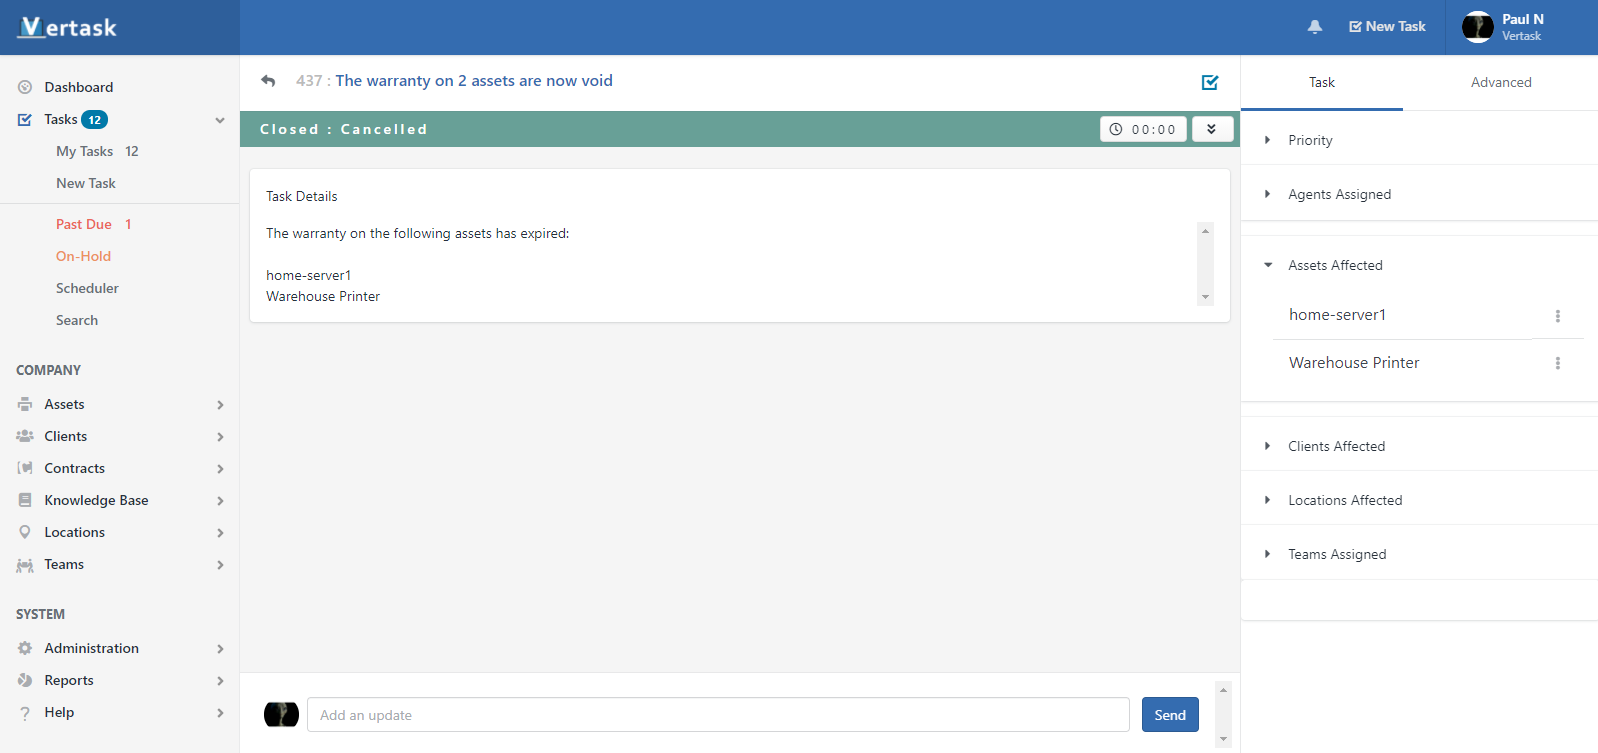
Task: Open On-Hold tasks
Action: coord(83,256)
